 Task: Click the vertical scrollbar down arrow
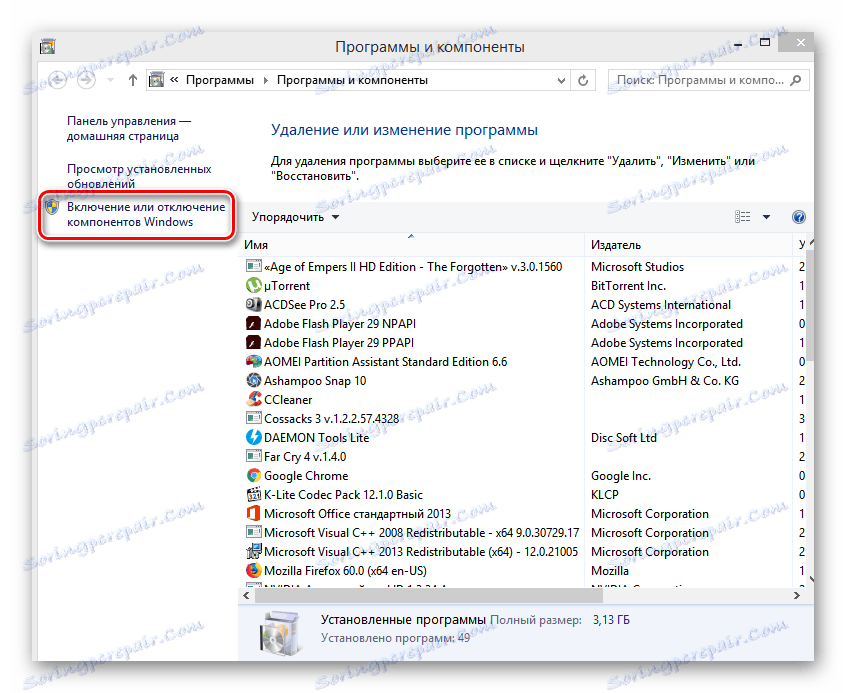810,580
